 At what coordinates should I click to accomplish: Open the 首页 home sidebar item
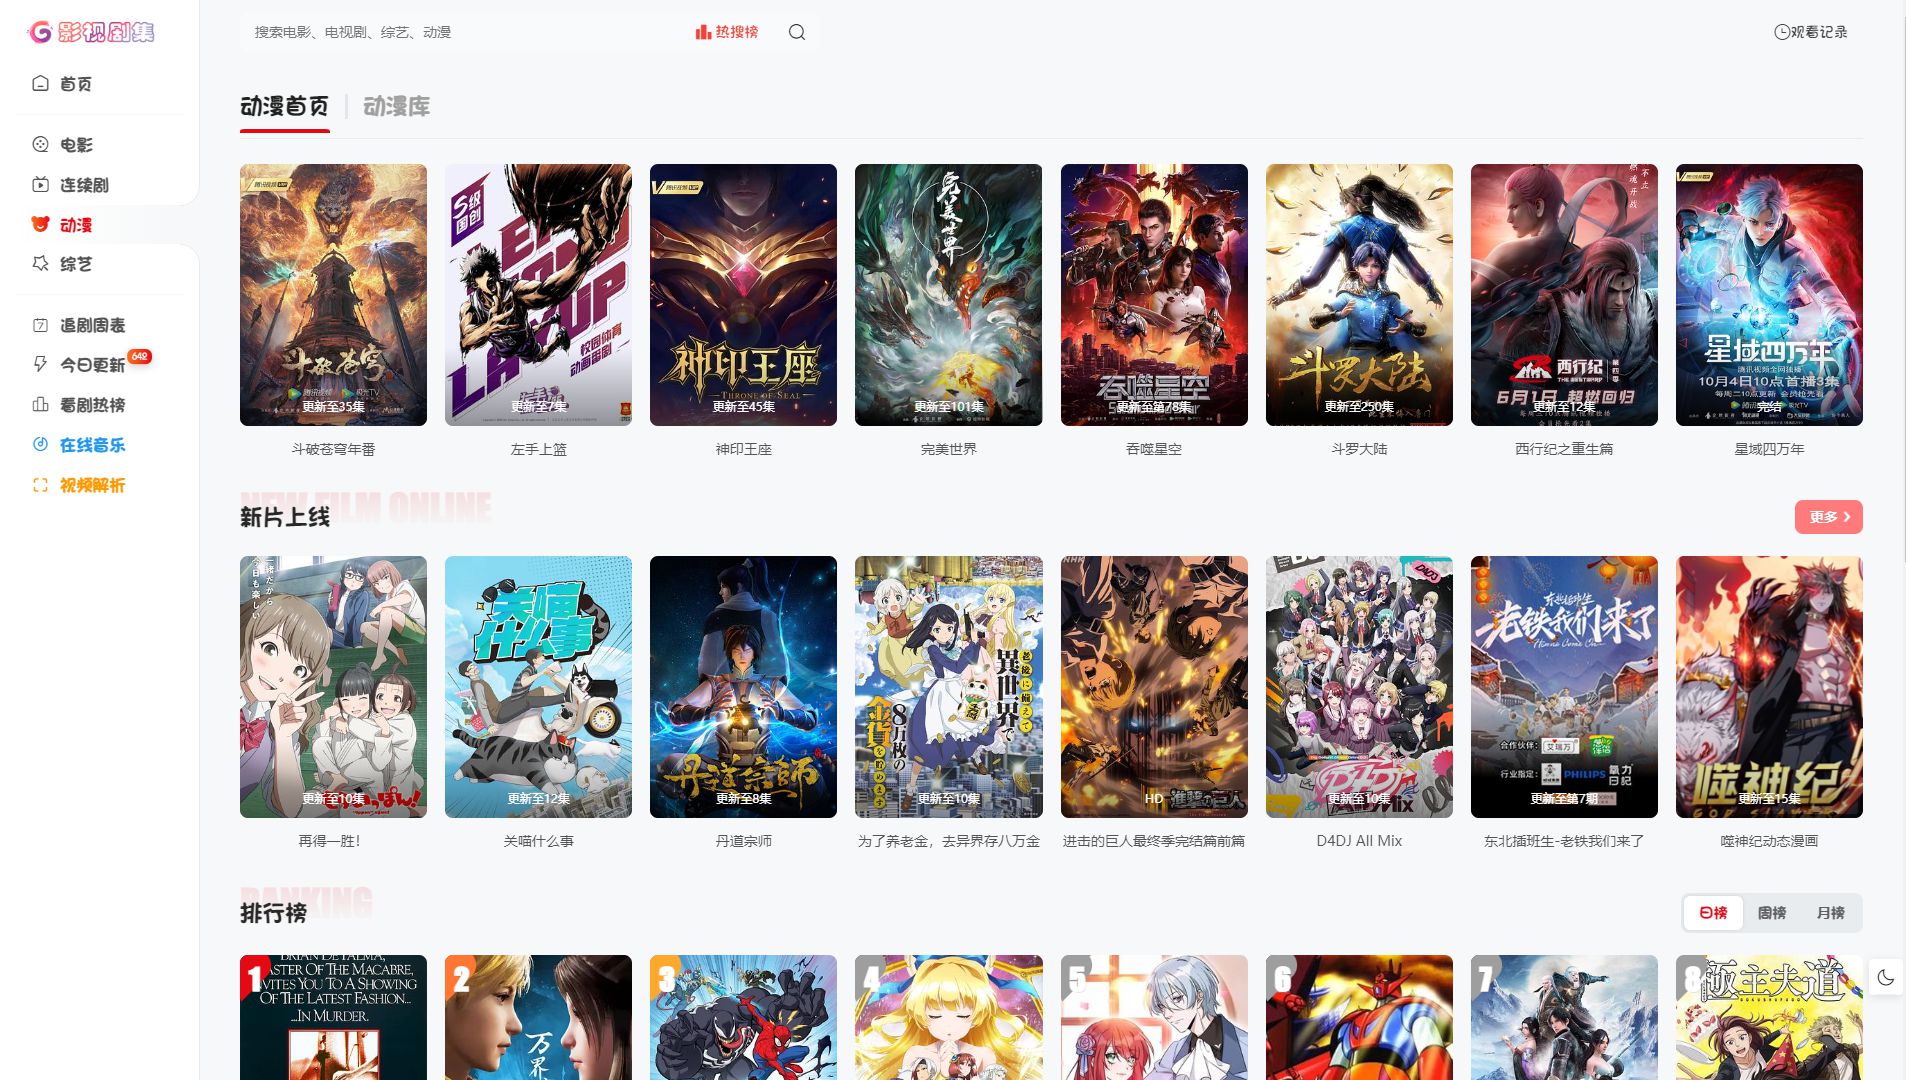click(x=62, y=84)
